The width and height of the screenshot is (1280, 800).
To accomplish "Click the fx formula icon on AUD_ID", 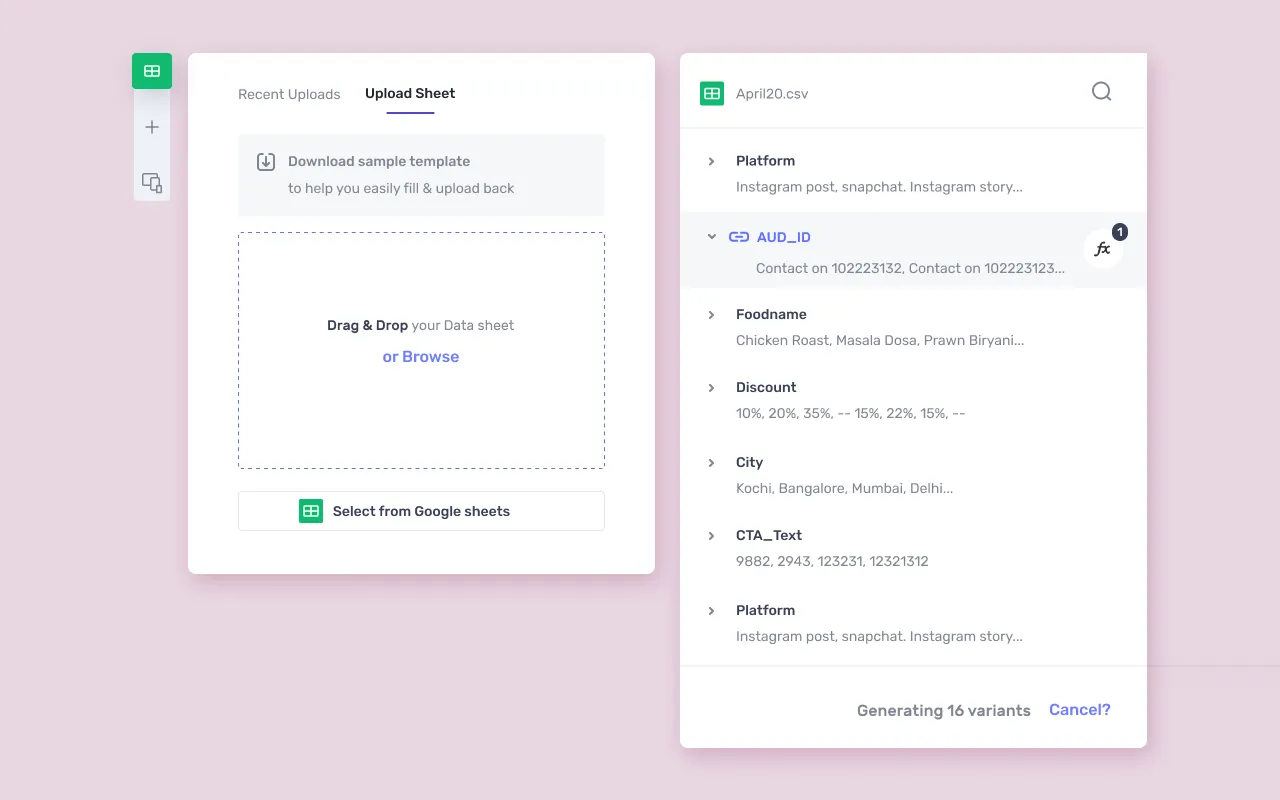I will click(1102, 250).
